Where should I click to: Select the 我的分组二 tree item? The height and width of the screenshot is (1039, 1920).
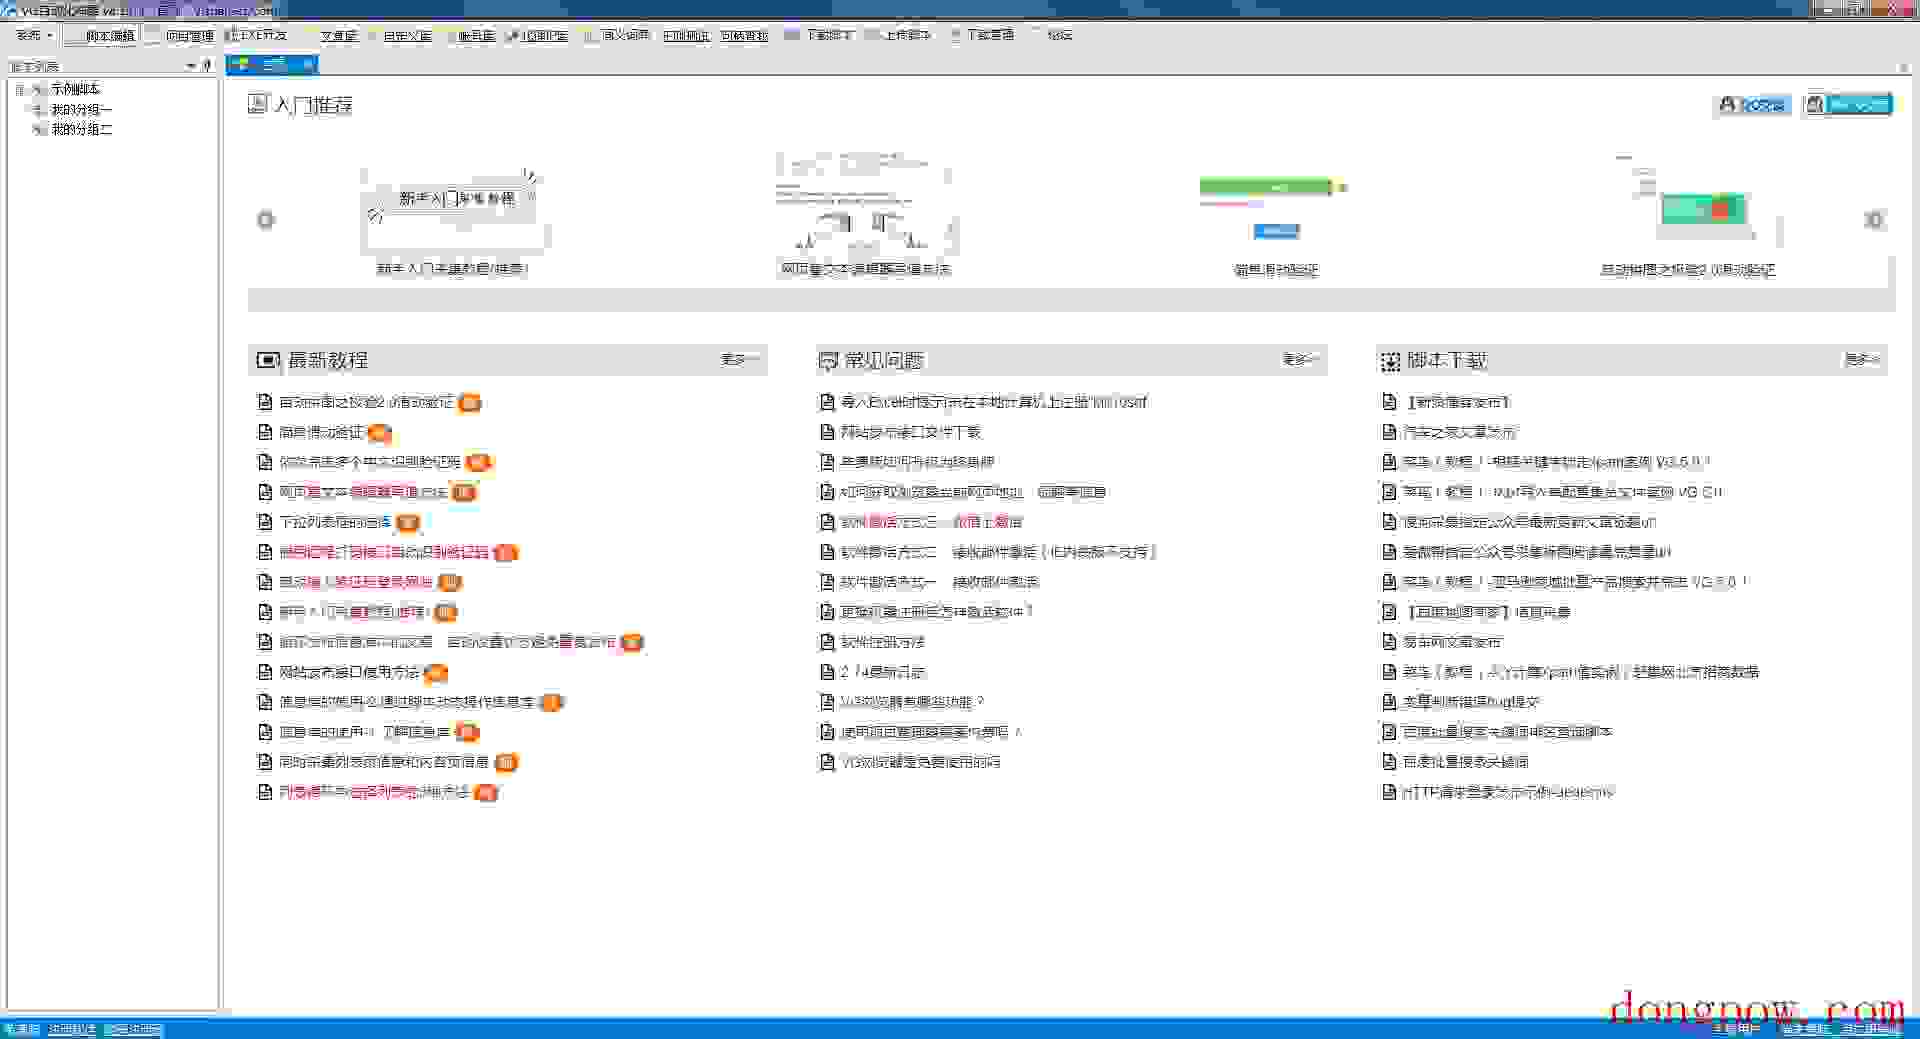[x=81, y=129]
